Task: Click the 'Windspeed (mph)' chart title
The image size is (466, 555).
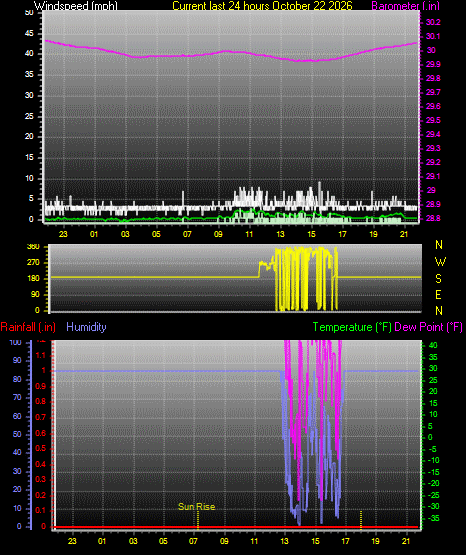Action: 76,5
